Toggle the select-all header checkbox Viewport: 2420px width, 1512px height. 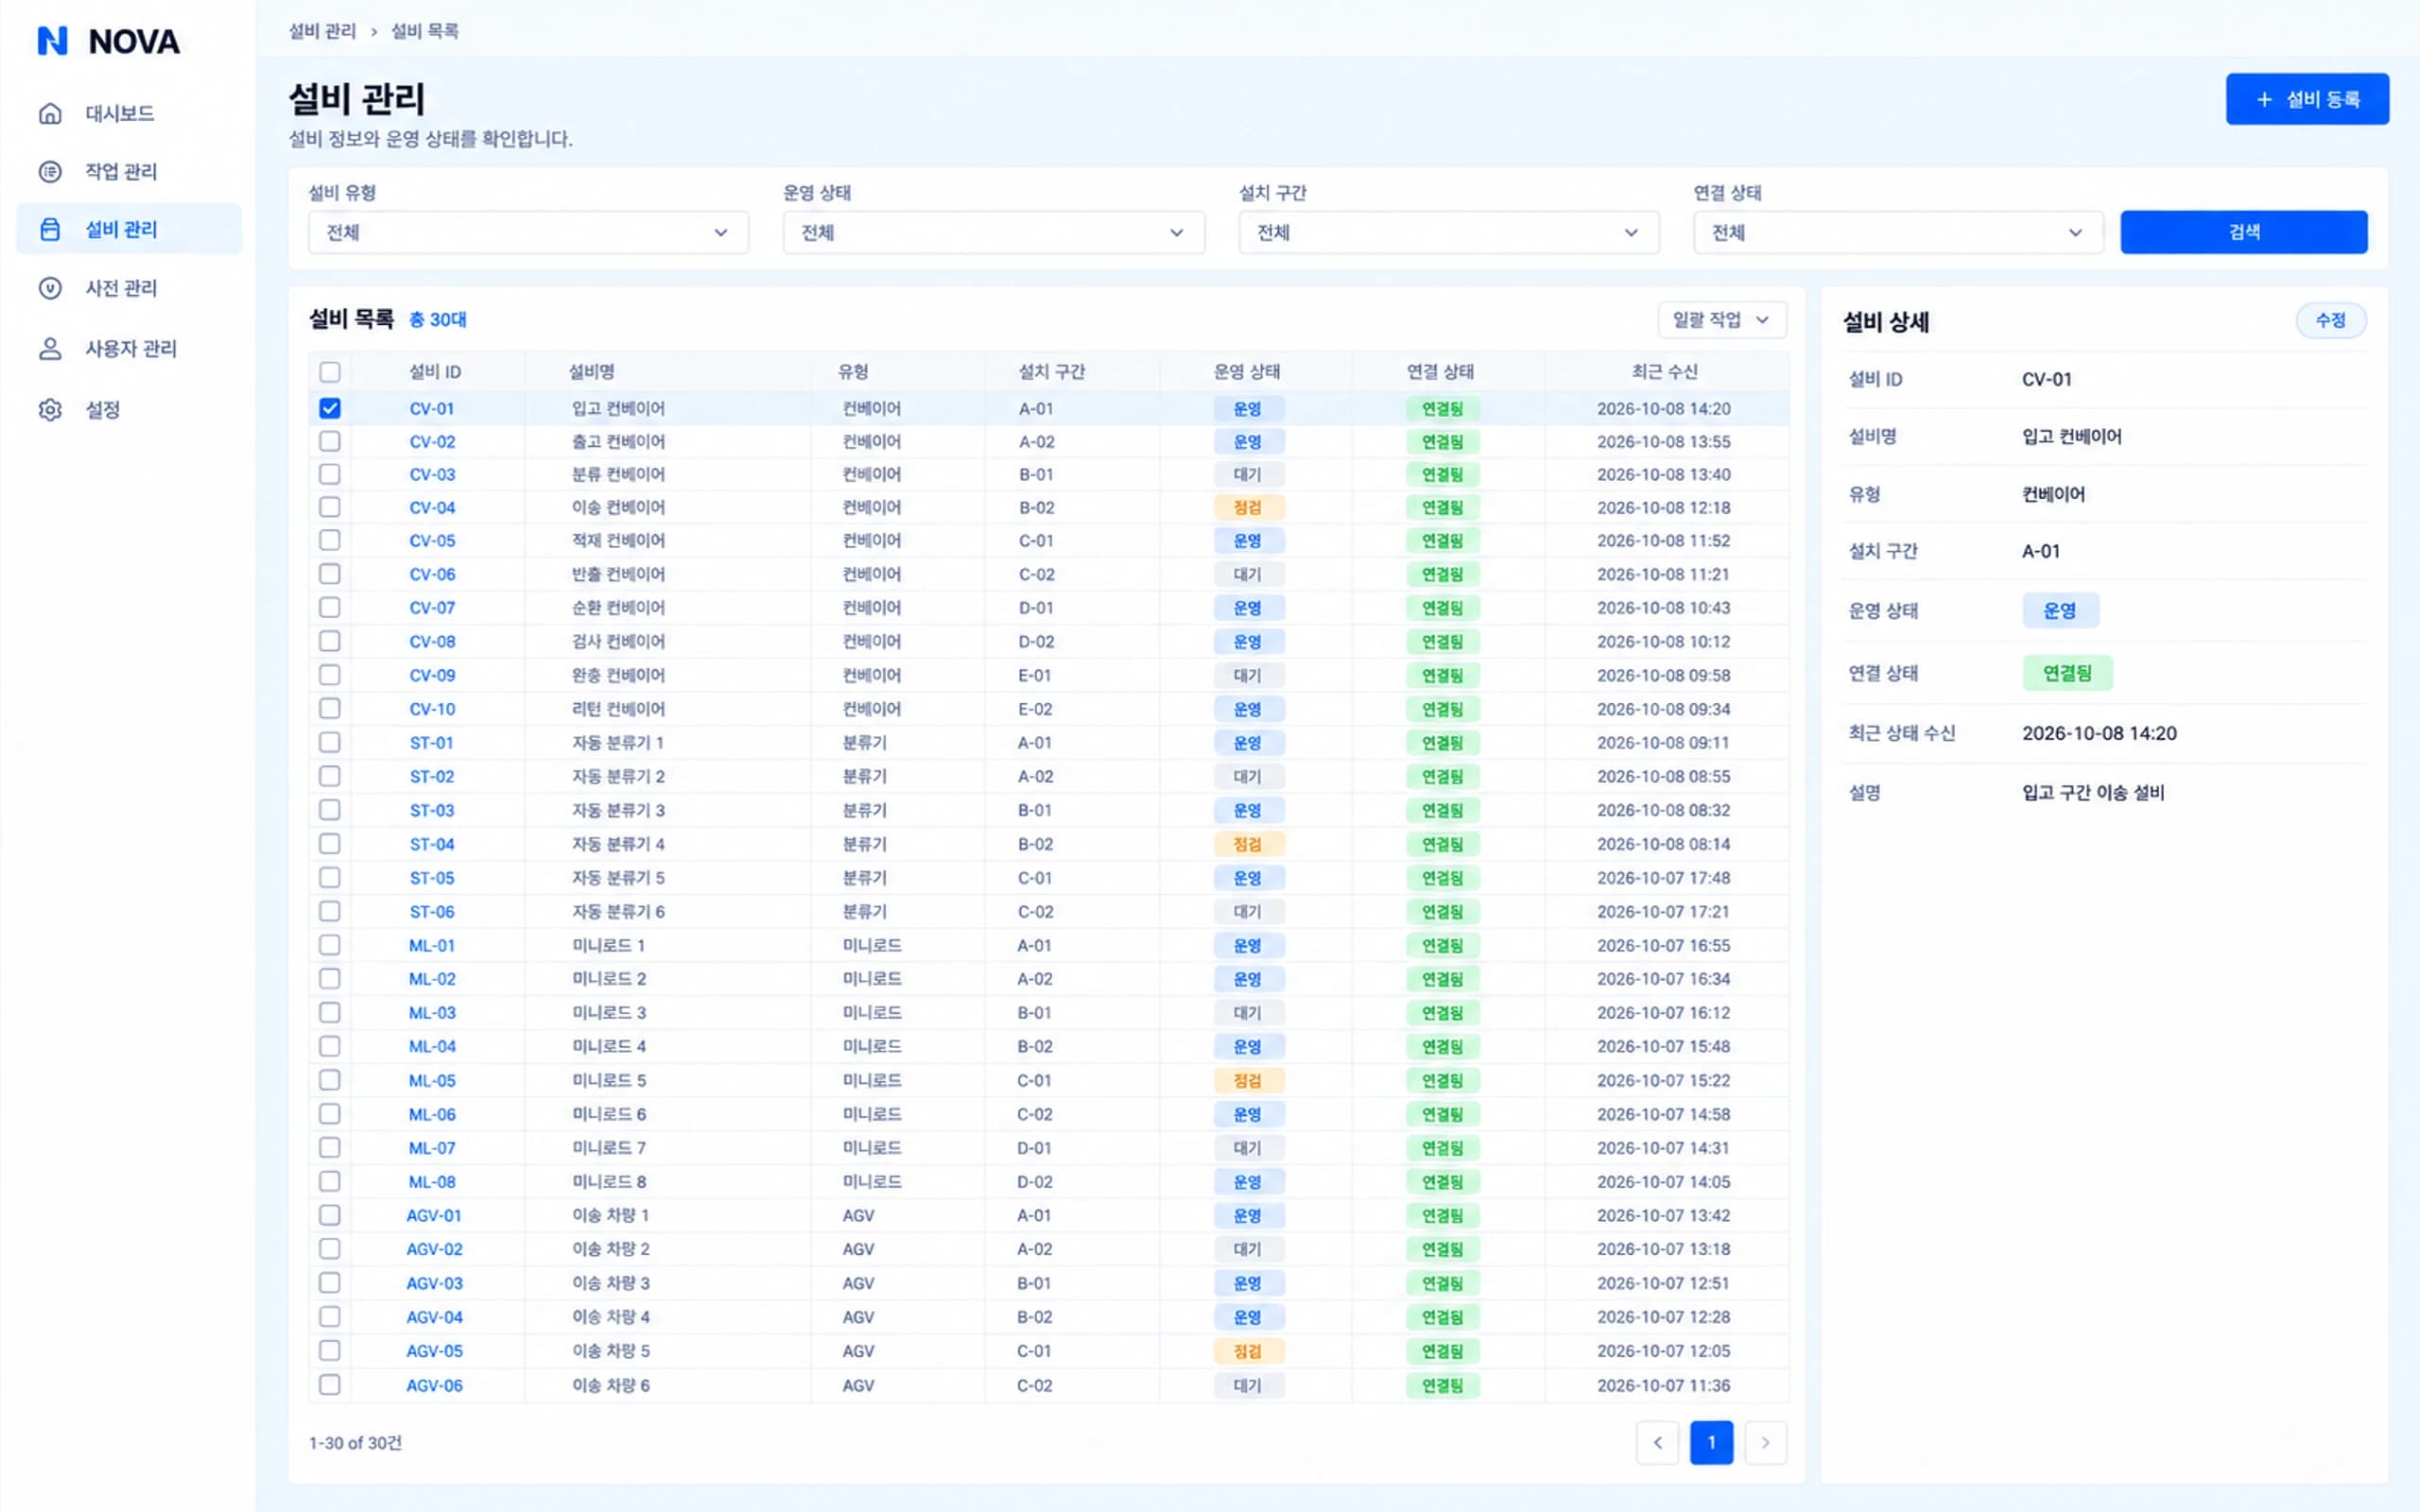330,372
